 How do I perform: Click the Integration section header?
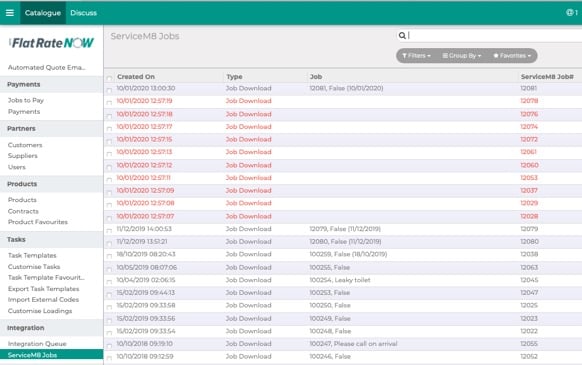26,328
